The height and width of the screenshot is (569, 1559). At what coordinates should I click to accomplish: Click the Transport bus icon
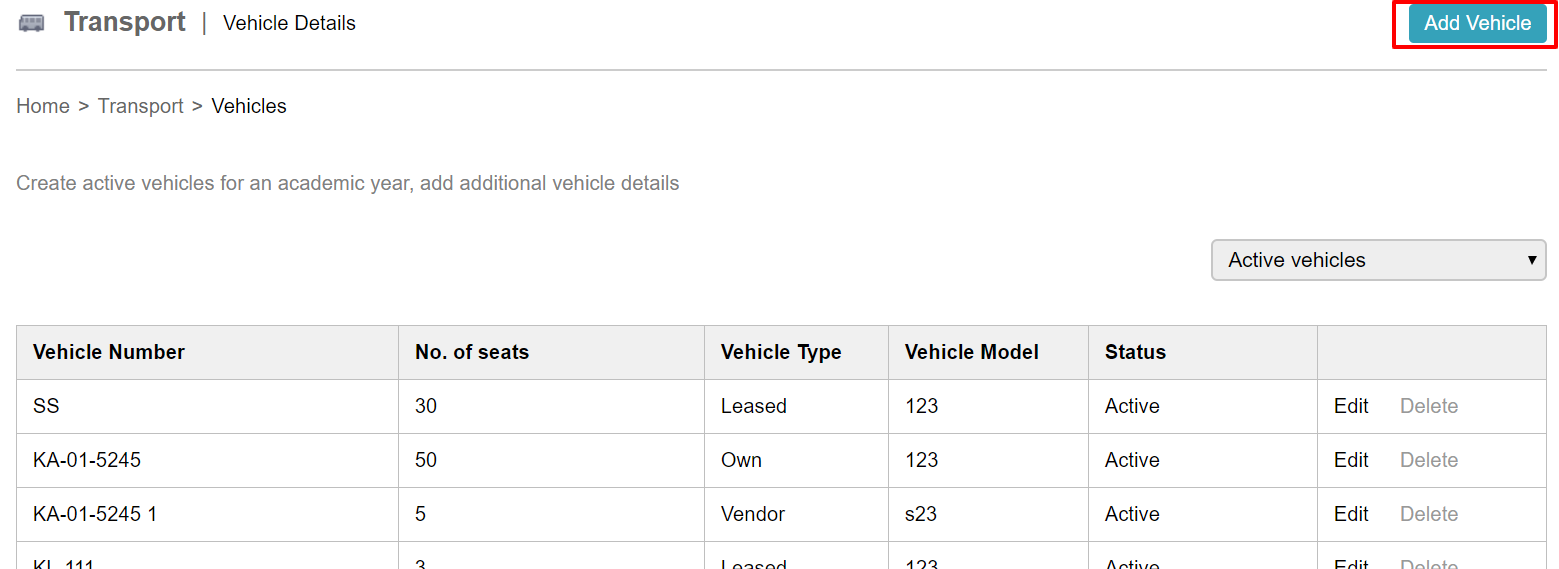point(32,23)
